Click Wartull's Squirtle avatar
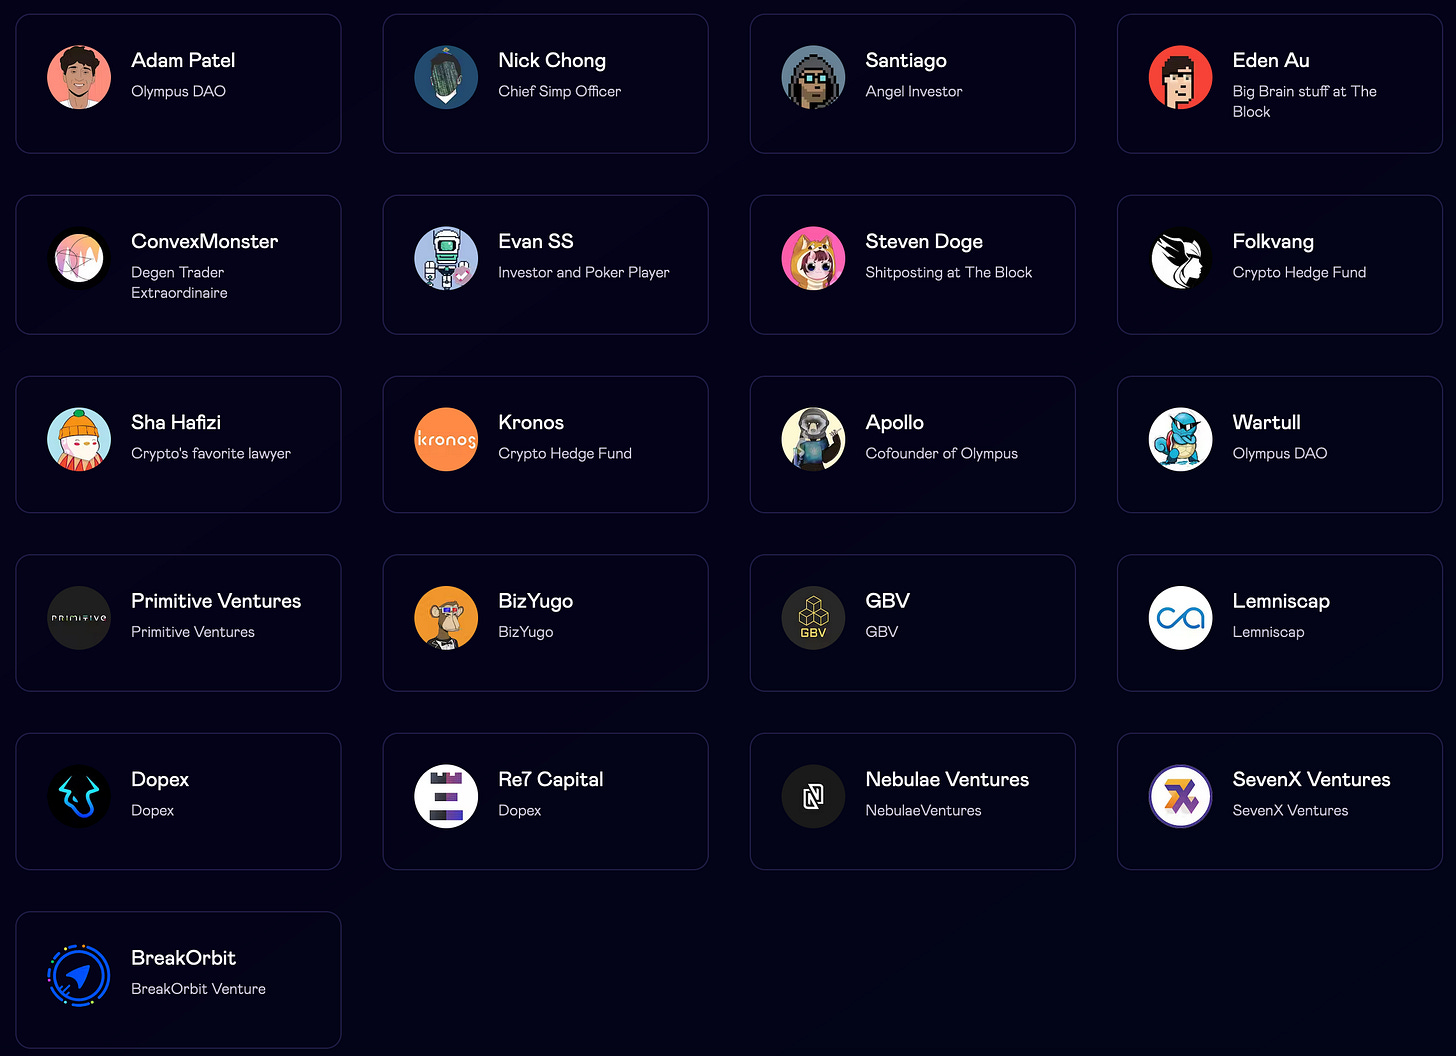The image size is (1456, 1056). [1180, 439]
